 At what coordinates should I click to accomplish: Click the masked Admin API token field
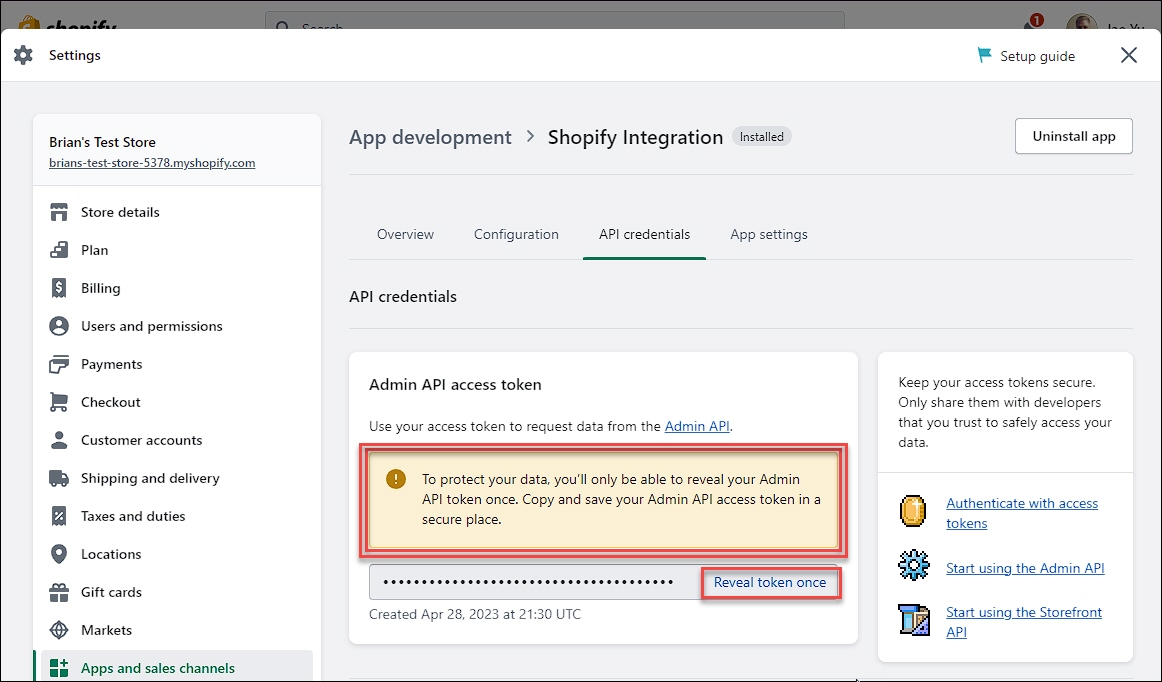[535, 583]
